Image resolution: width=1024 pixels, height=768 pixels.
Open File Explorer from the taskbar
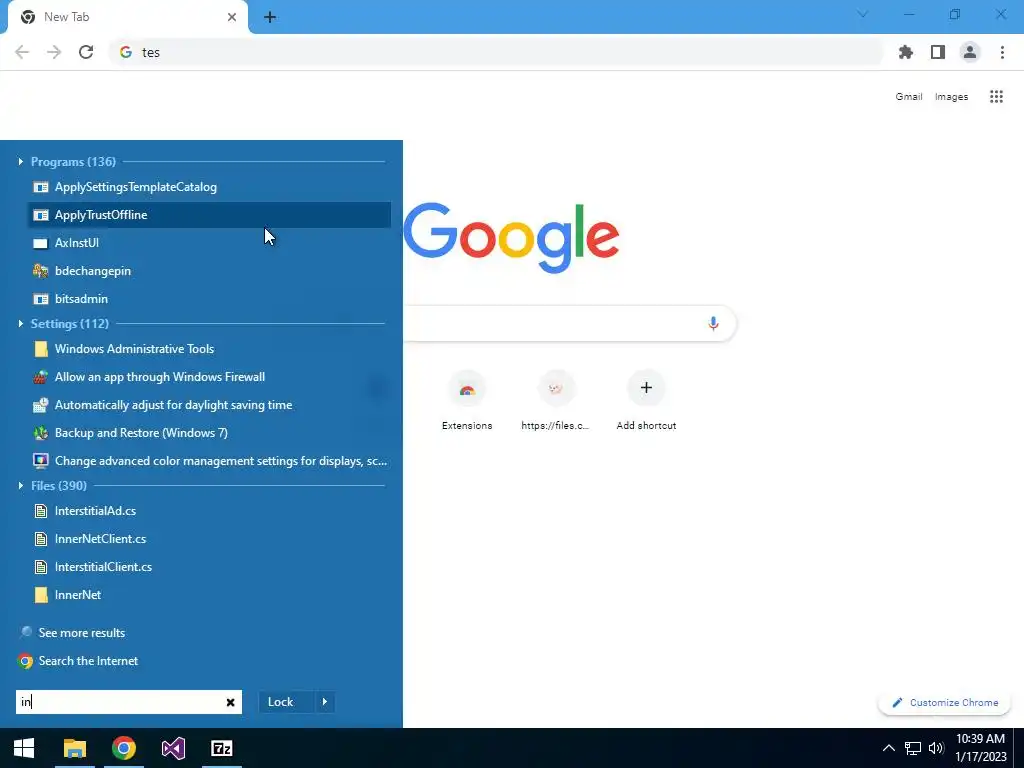[x=74, y=748]
